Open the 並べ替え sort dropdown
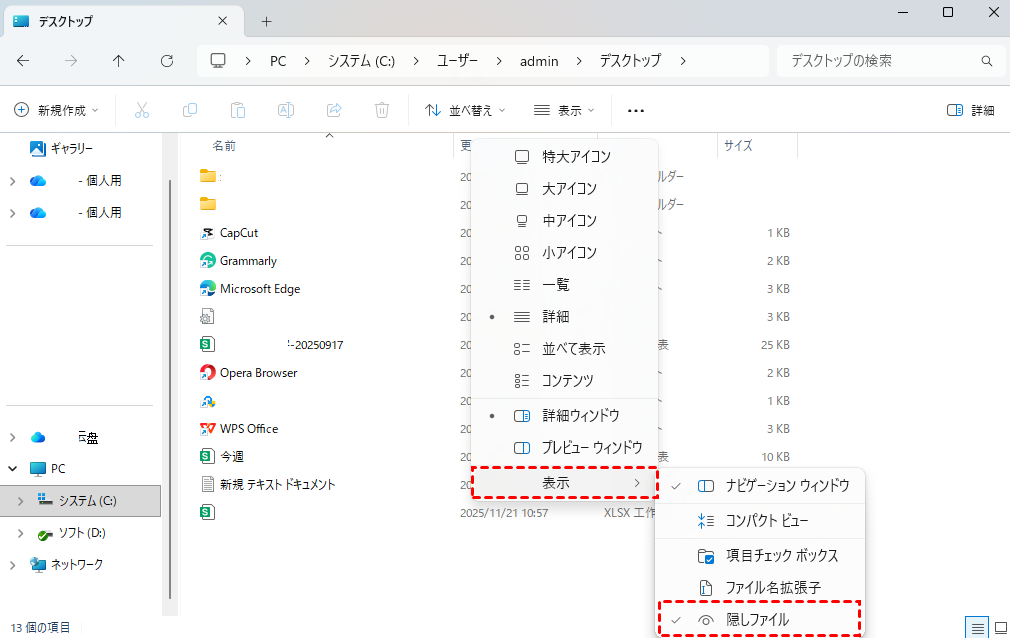The width and height of the screenshot is (1010, 638). point(465,110)
